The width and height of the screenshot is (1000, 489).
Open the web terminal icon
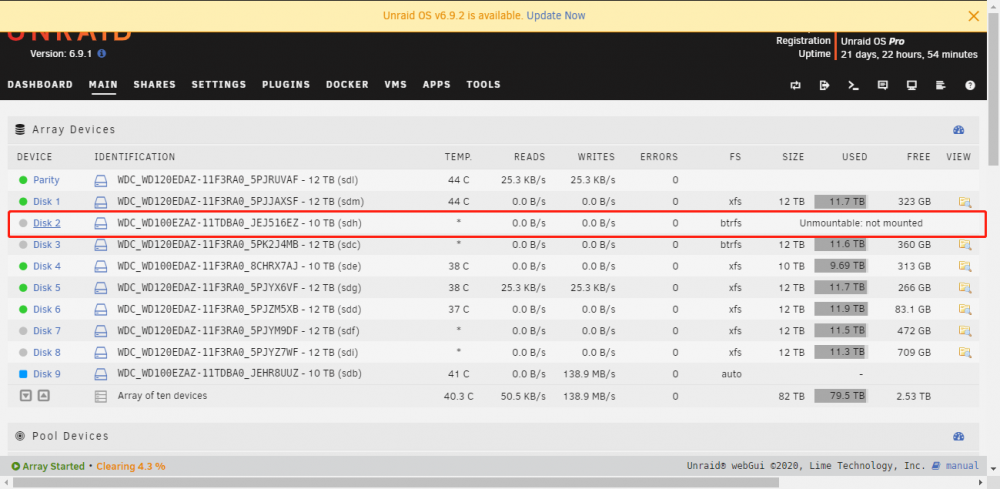(853, 85)
